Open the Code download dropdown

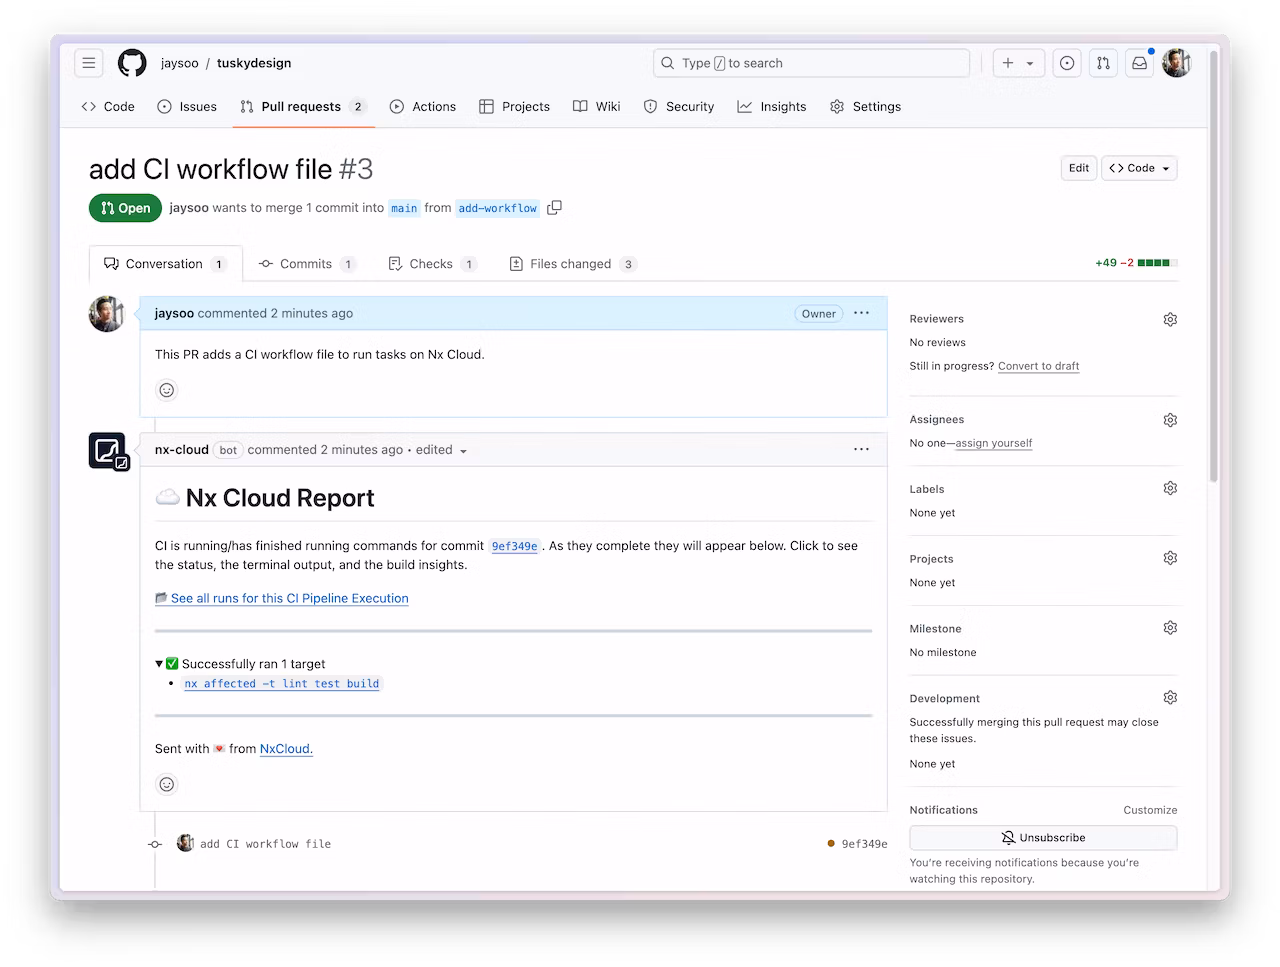tap(1138, 167)
